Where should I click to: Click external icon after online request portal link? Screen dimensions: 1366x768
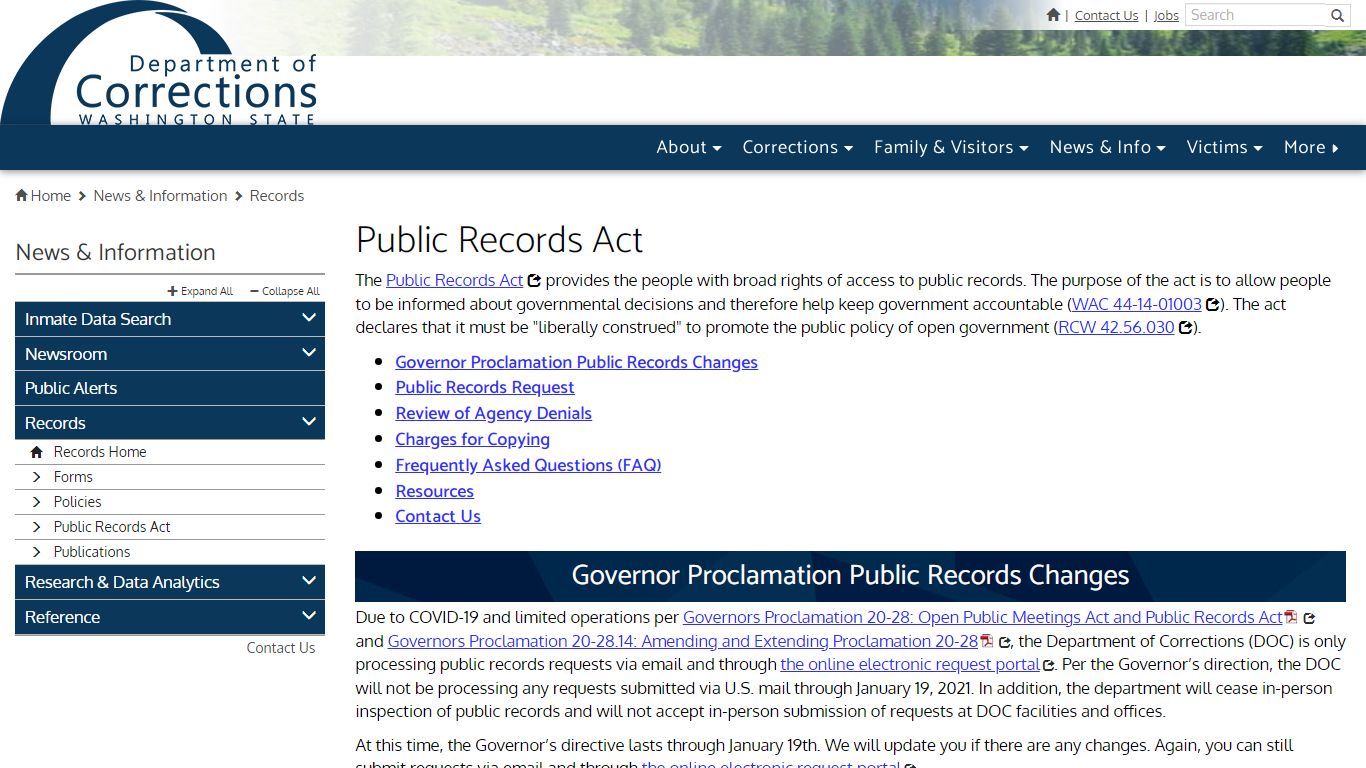point(1048,665)
